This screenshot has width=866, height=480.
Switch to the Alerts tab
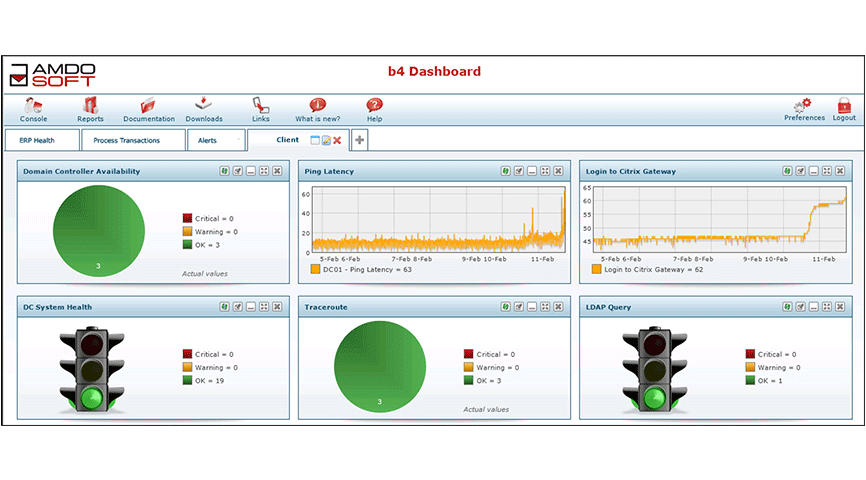[216, 140]
